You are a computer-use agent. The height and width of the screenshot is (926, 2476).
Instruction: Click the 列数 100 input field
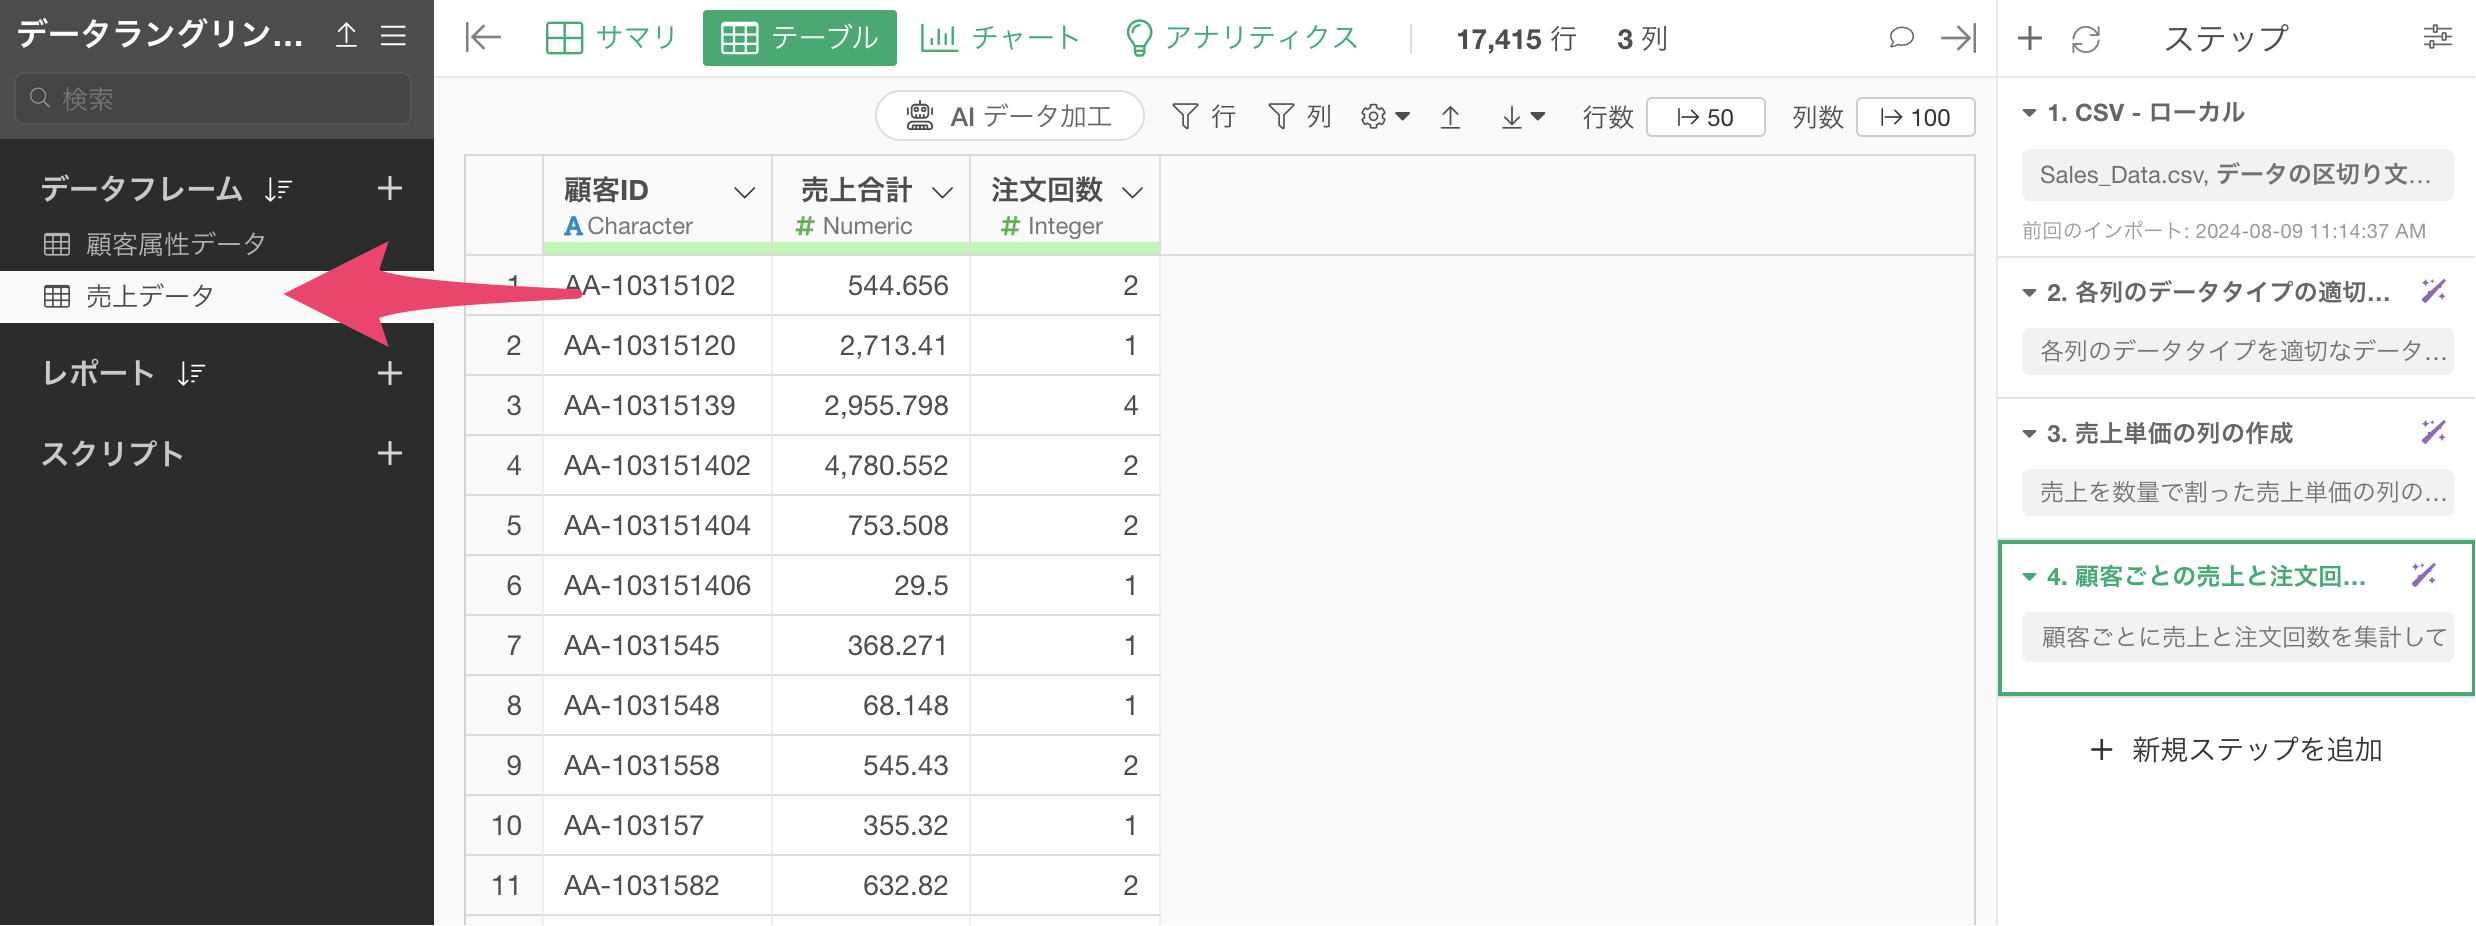1915,117
